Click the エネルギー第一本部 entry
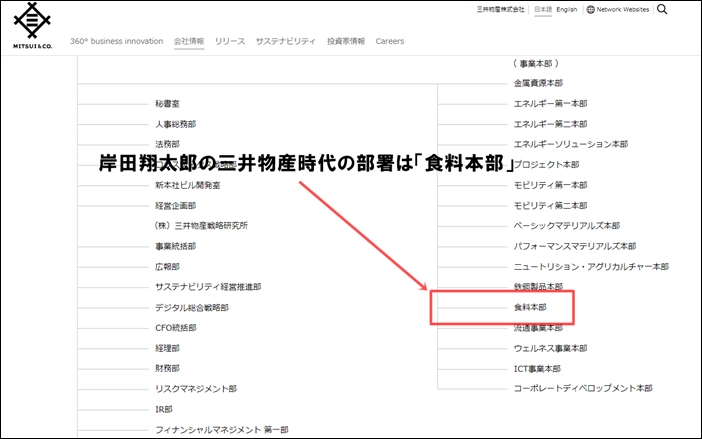The height and width of the screenshot is (439, 702). pyautogui.click(x=550, y=104)
